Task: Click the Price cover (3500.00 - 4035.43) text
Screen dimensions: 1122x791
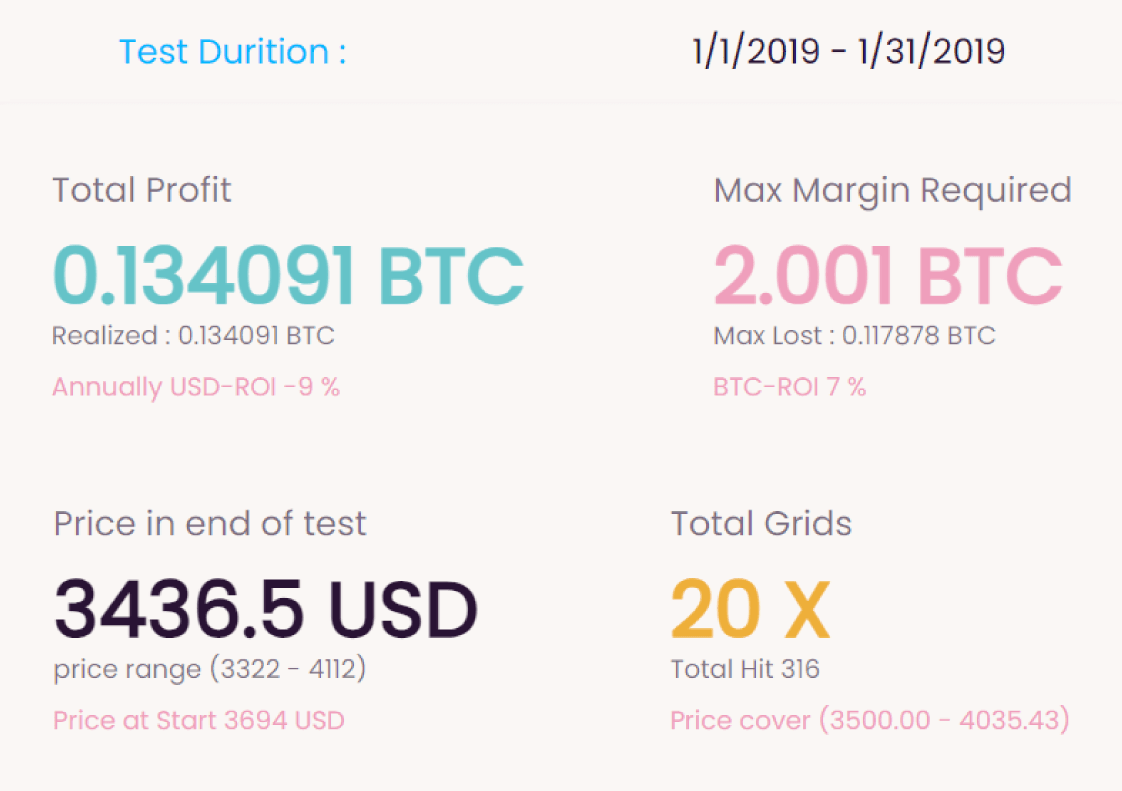Action: (x=870, y=720)
